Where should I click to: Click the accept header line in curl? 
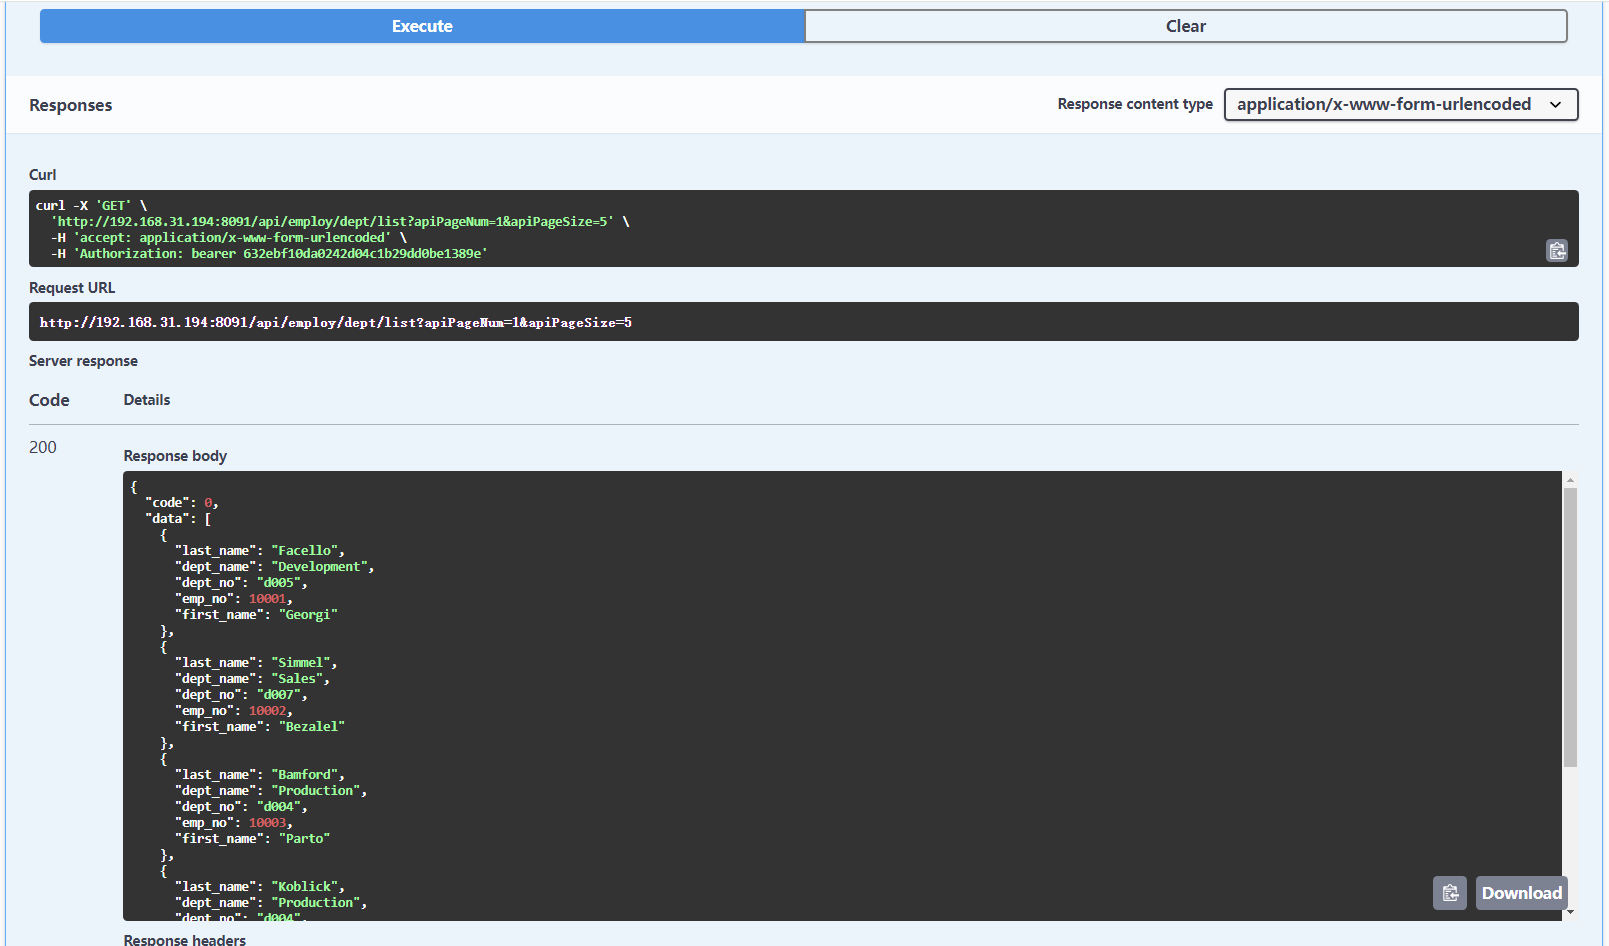coord(229,237)
